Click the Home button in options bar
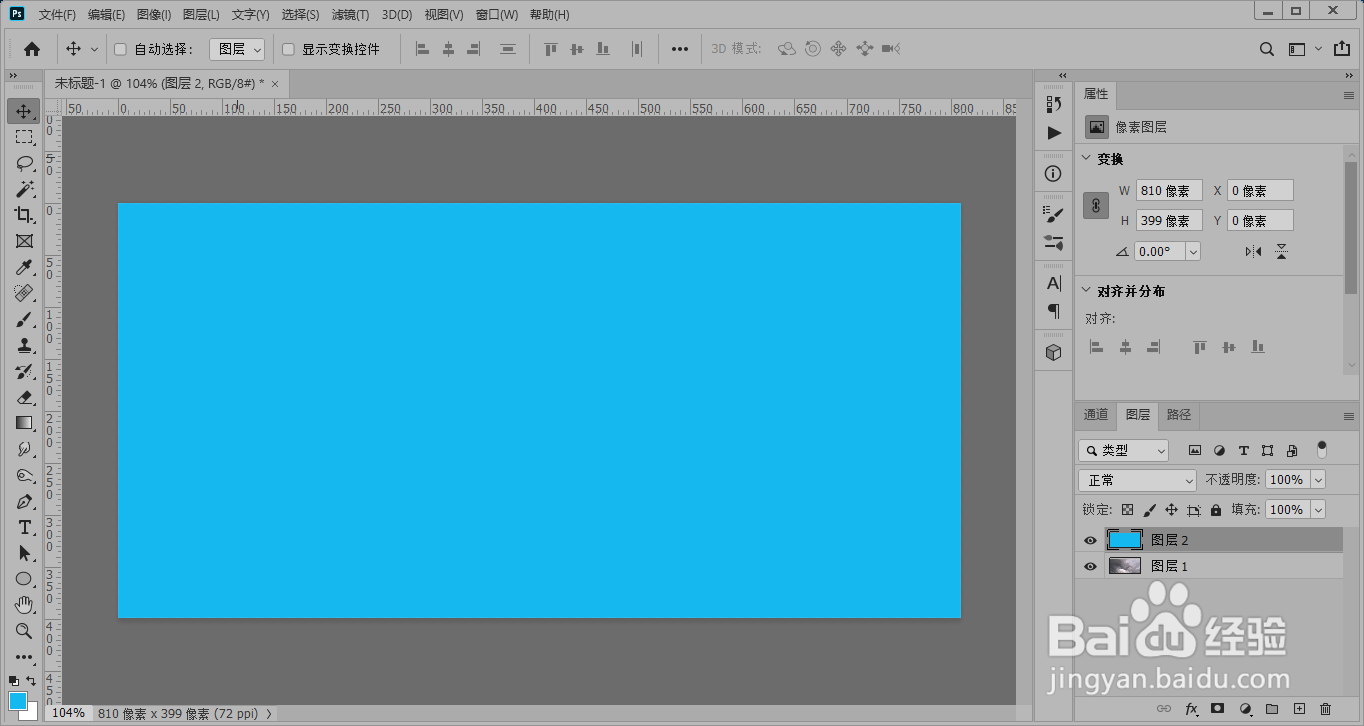 pyautogui.click(x=32, y=49)
